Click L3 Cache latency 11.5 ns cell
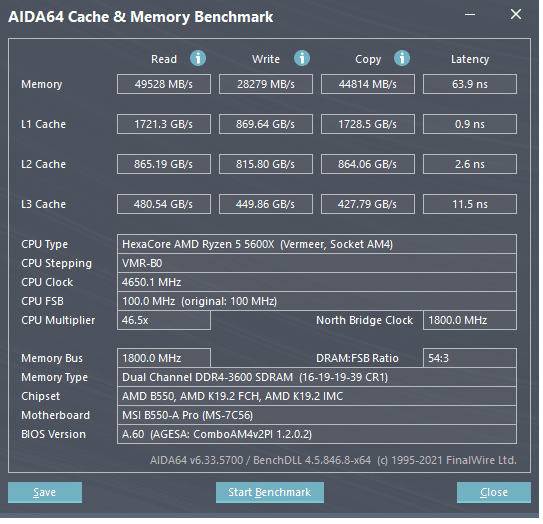Image resolution: width=543 pixels, height=524 pixels. tap(470, 204)
